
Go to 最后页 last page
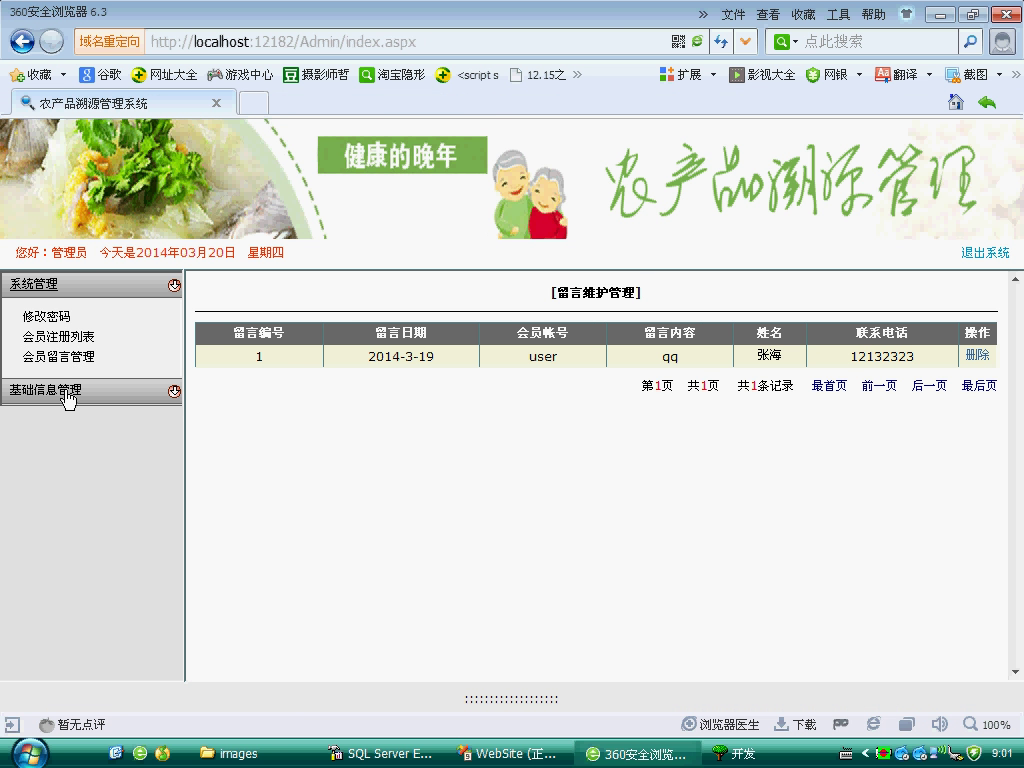(x=979, y=385)
